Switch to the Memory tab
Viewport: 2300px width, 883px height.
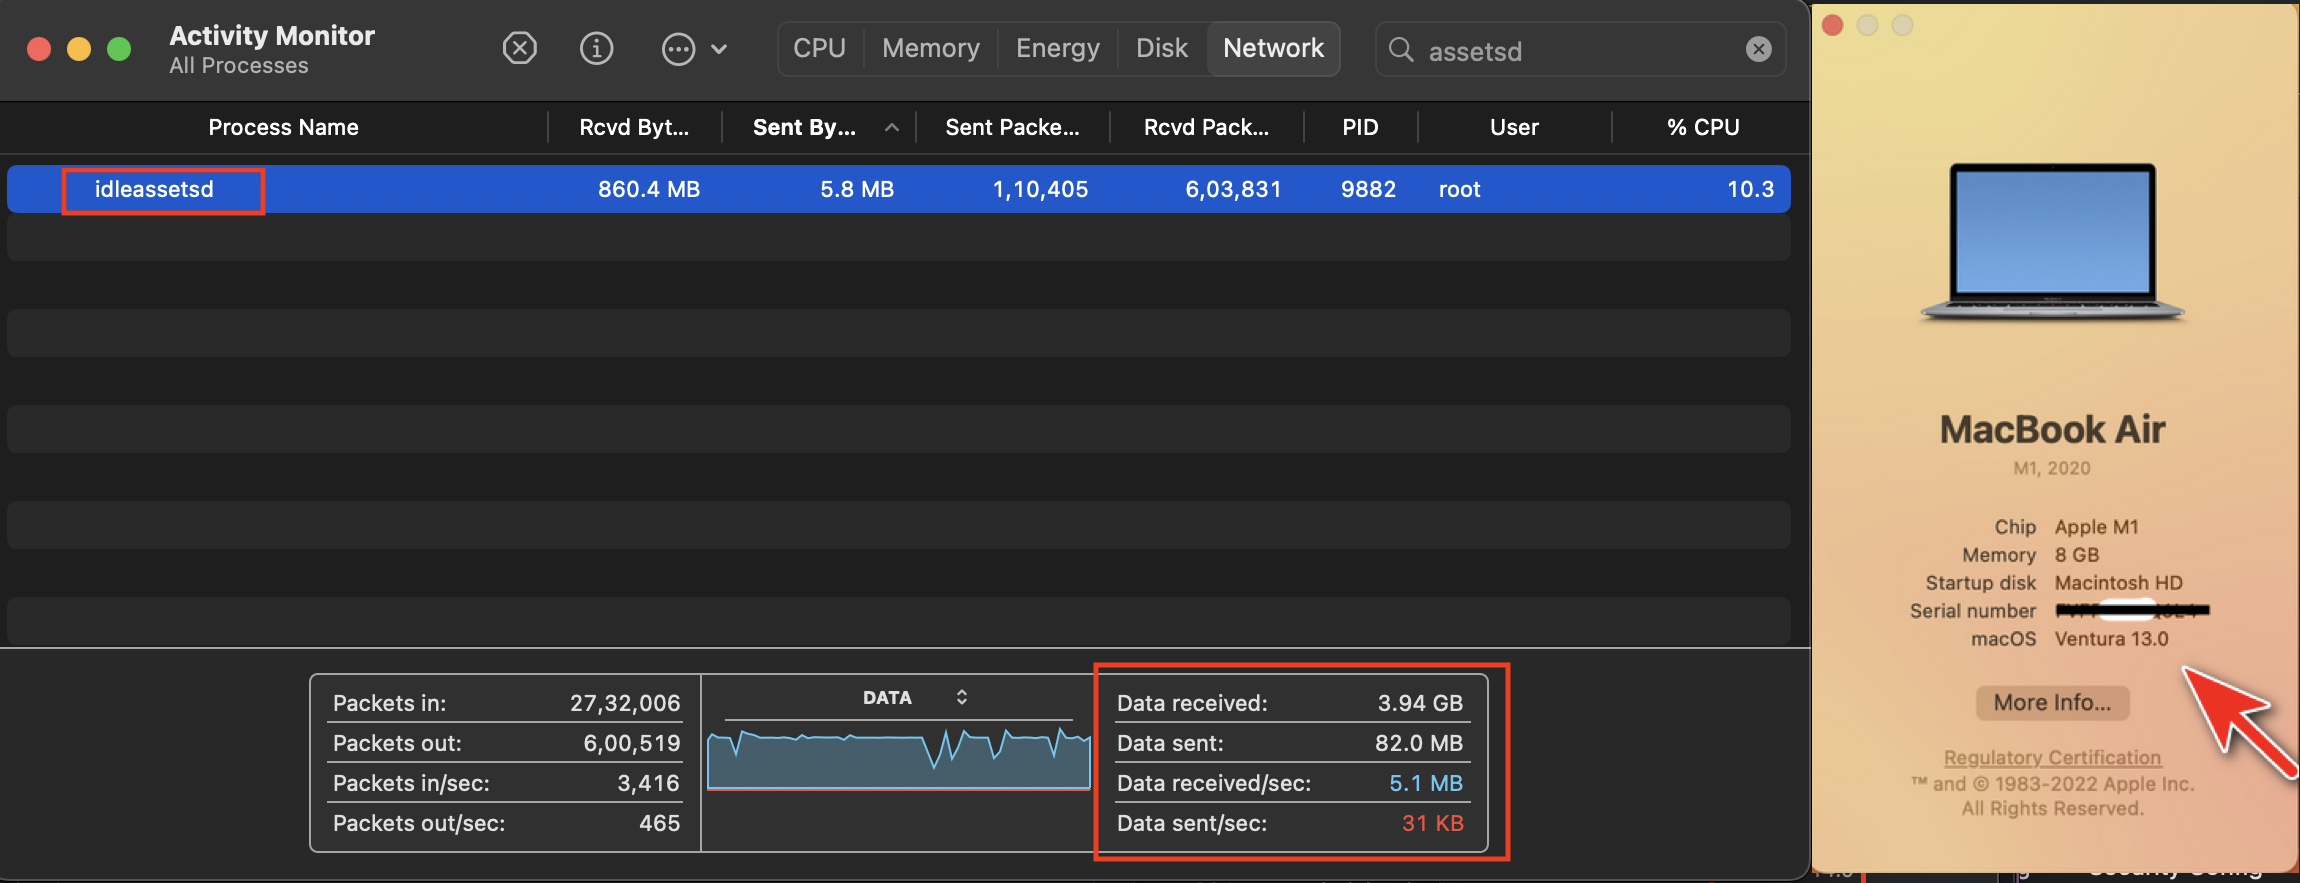tap(931, 48)
